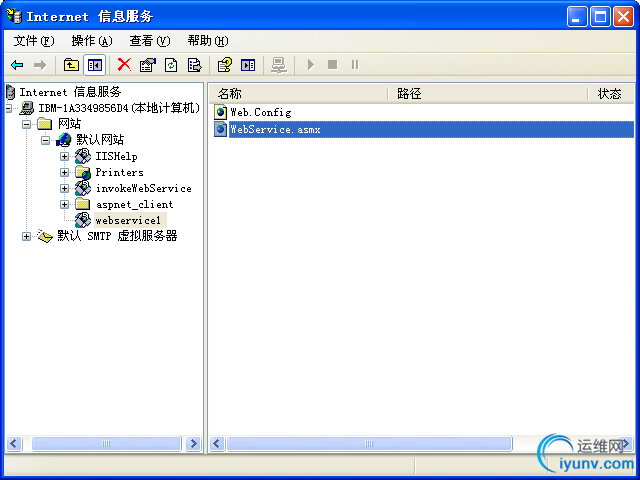
Task: Select the webservice1 tree label
Action: tap(129, 220)
